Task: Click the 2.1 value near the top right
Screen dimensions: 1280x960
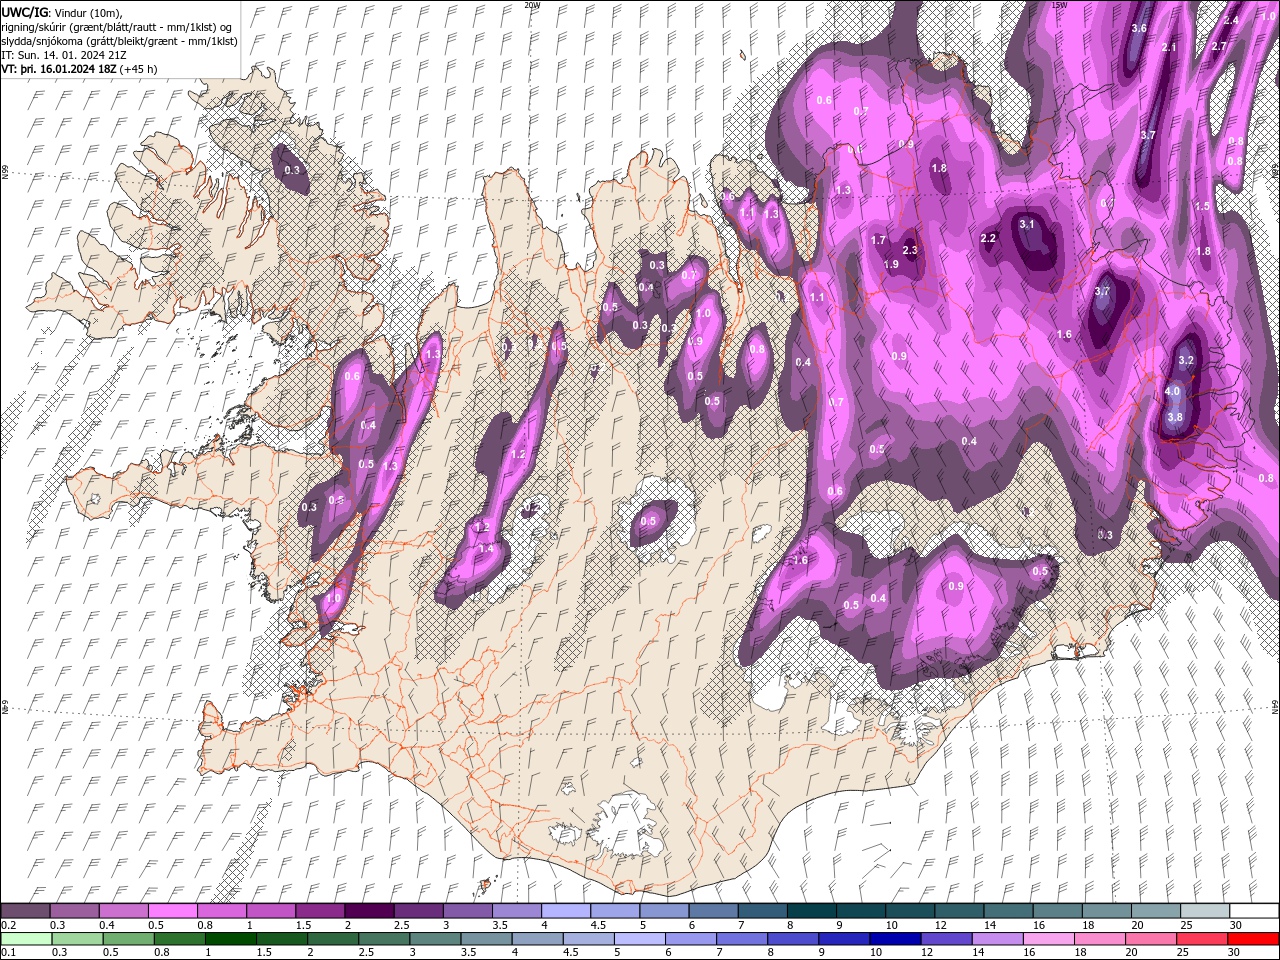Action: click(1169, 48)
